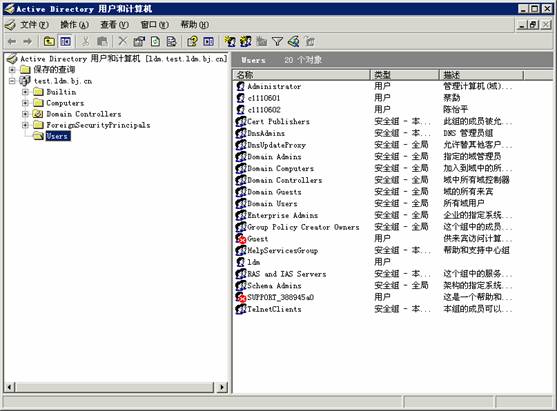
Task: Toggle the action pane toolbar icon
Action: pos(209,42)
